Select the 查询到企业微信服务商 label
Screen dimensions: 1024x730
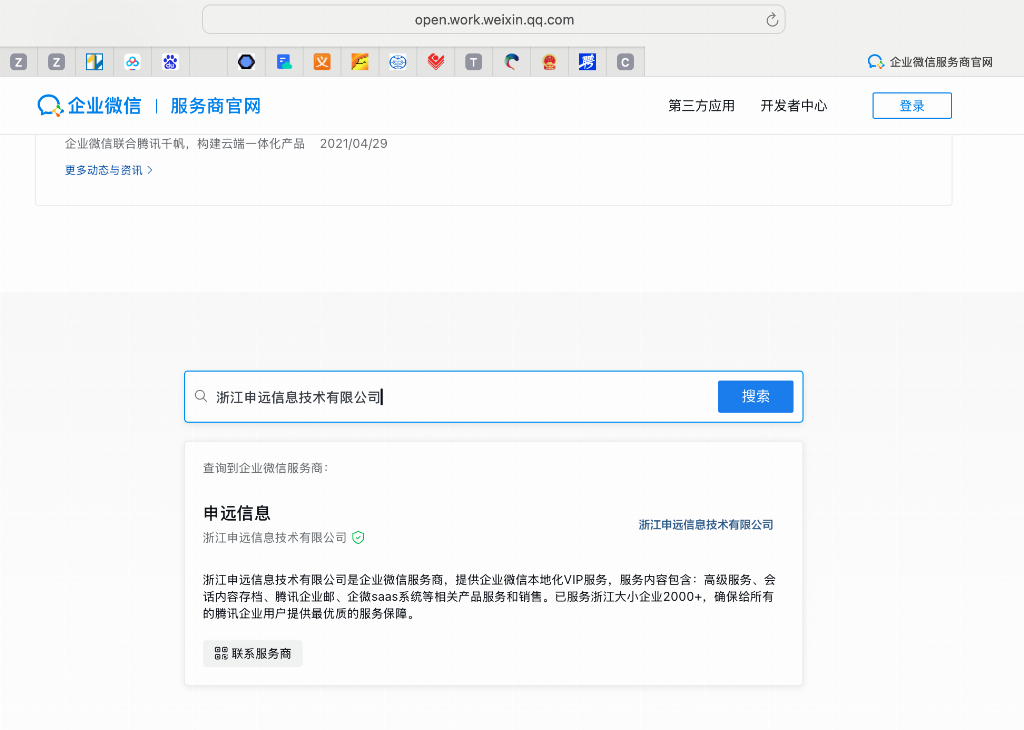265,468
